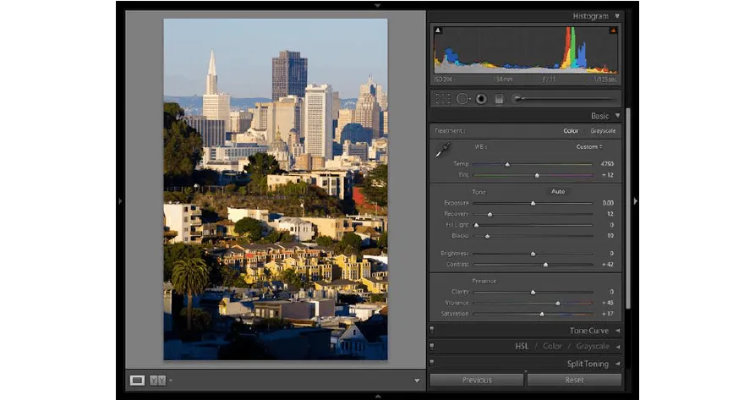Collapse the Histogram panel
The width and height of the screenshot is (755, 400).
[618, 16]
